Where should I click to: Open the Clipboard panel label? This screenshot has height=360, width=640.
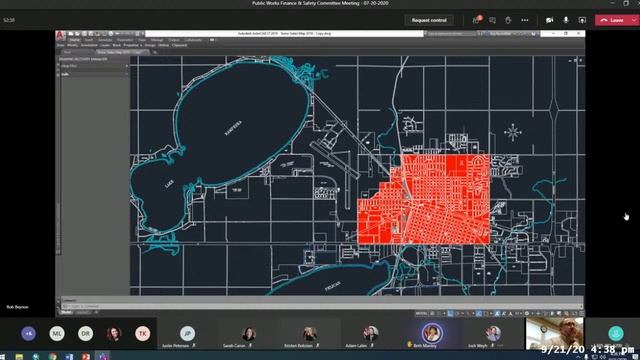180,45
